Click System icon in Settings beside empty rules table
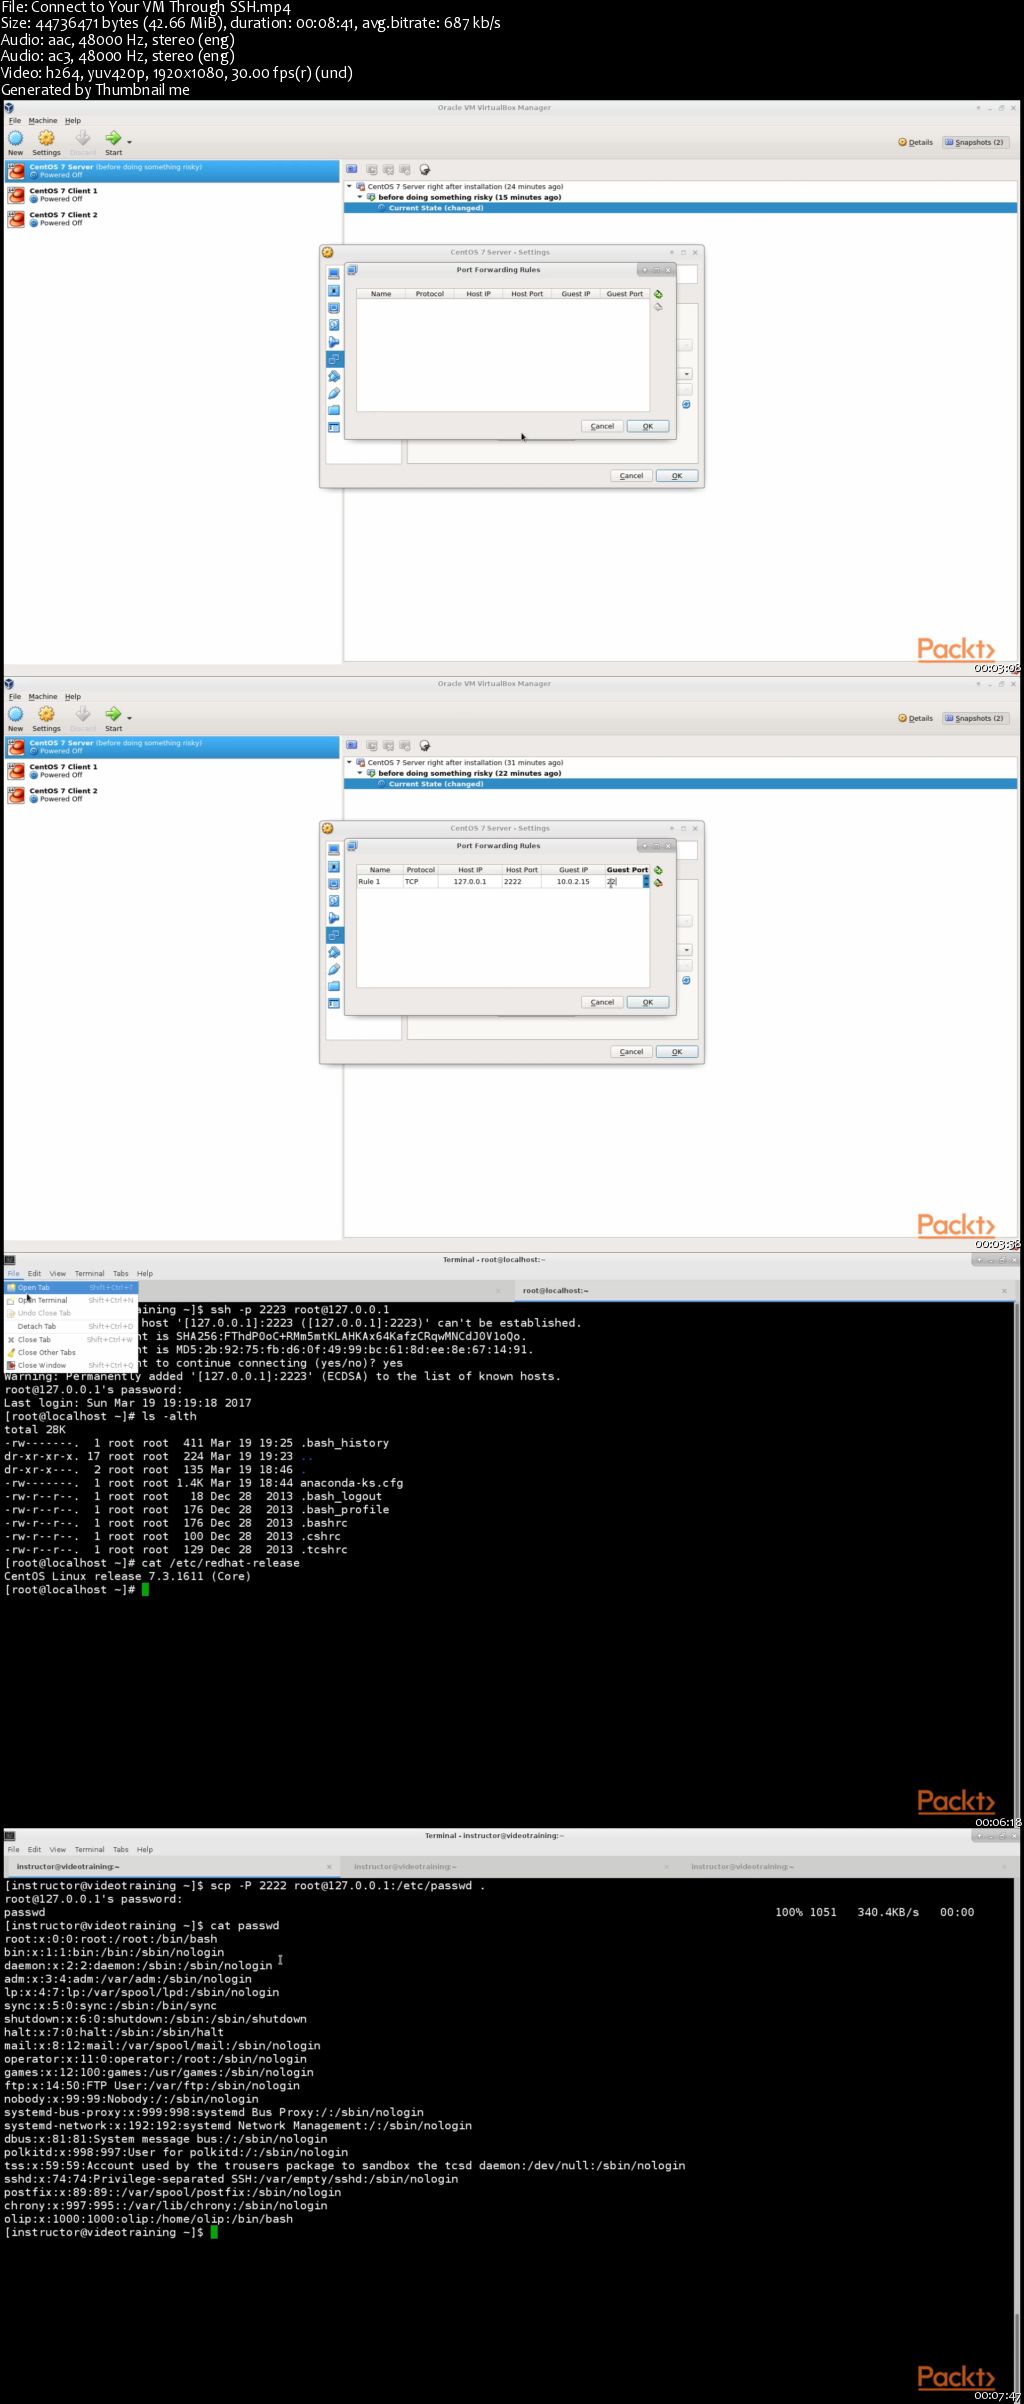 pos(334,290)
